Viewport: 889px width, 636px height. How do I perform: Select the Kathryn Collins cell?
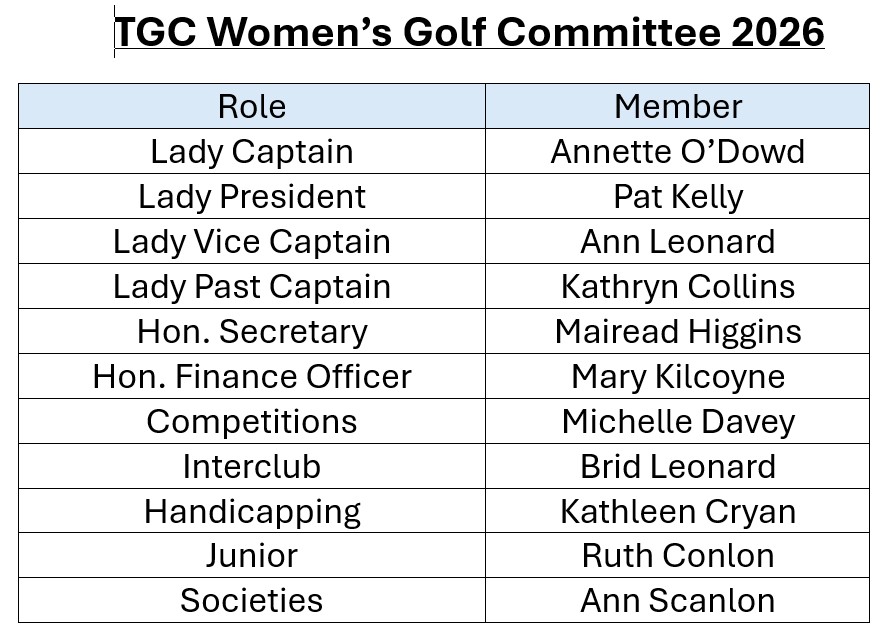click(678, 286)
